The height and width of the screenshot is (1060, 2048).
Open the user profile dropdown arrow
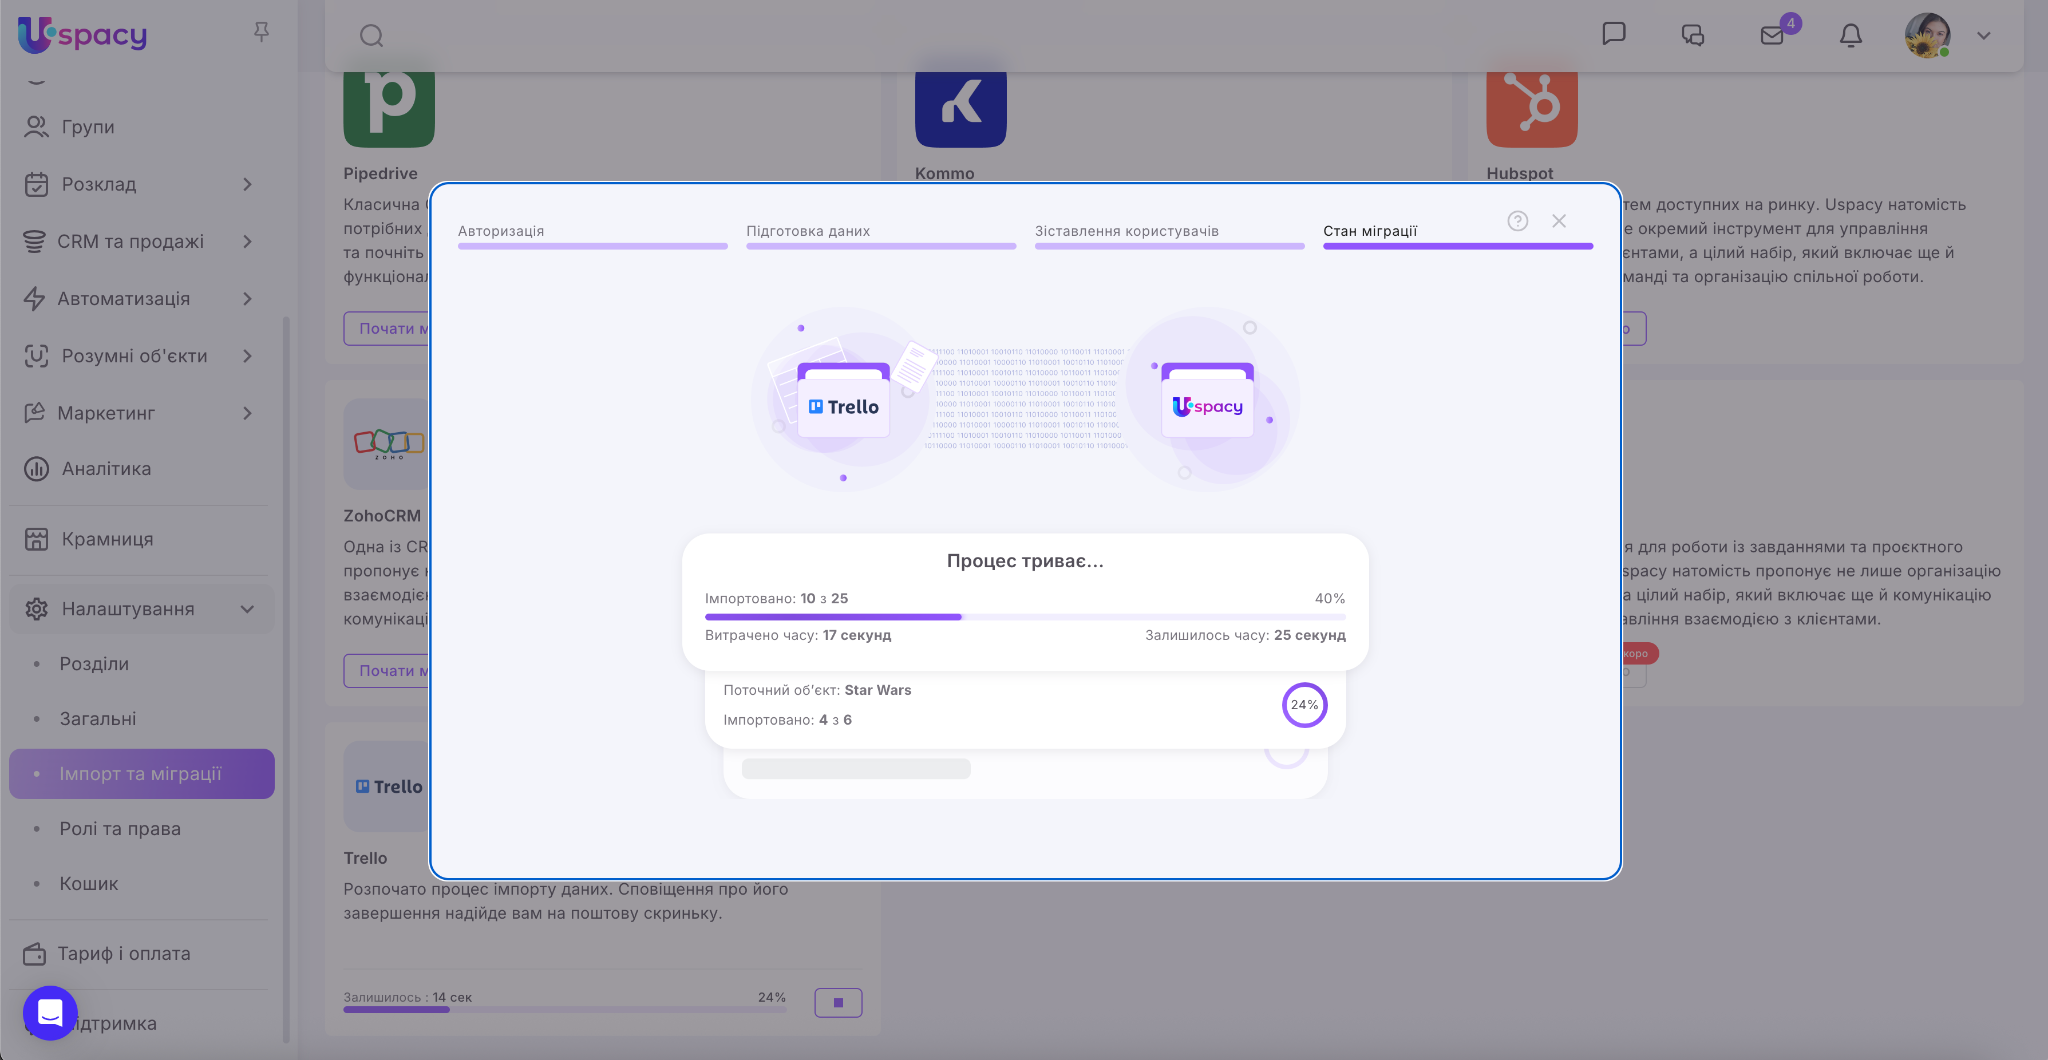(x=1984, y=36)
